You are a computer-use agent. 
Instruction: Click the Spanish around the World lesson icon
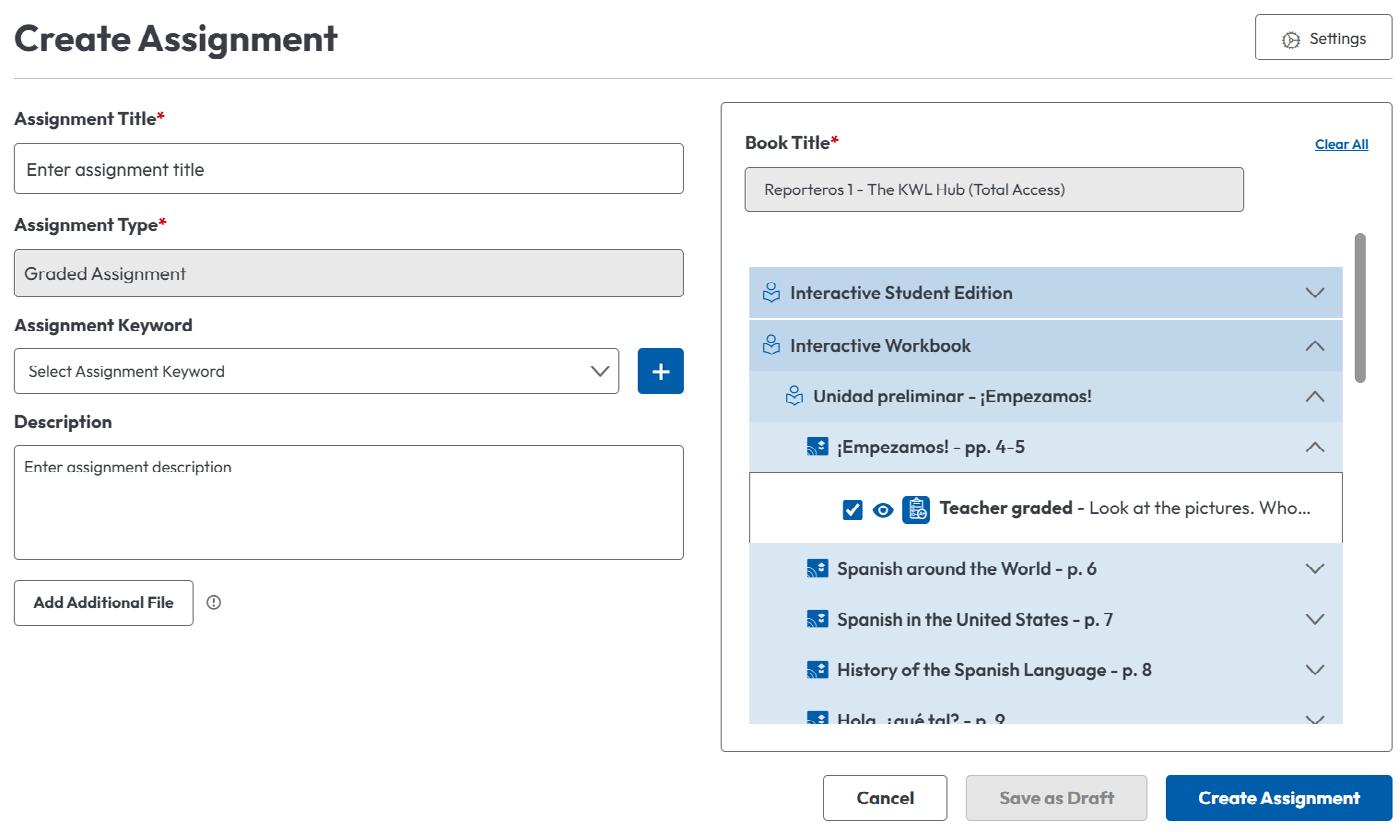click(x=817, y=568)
